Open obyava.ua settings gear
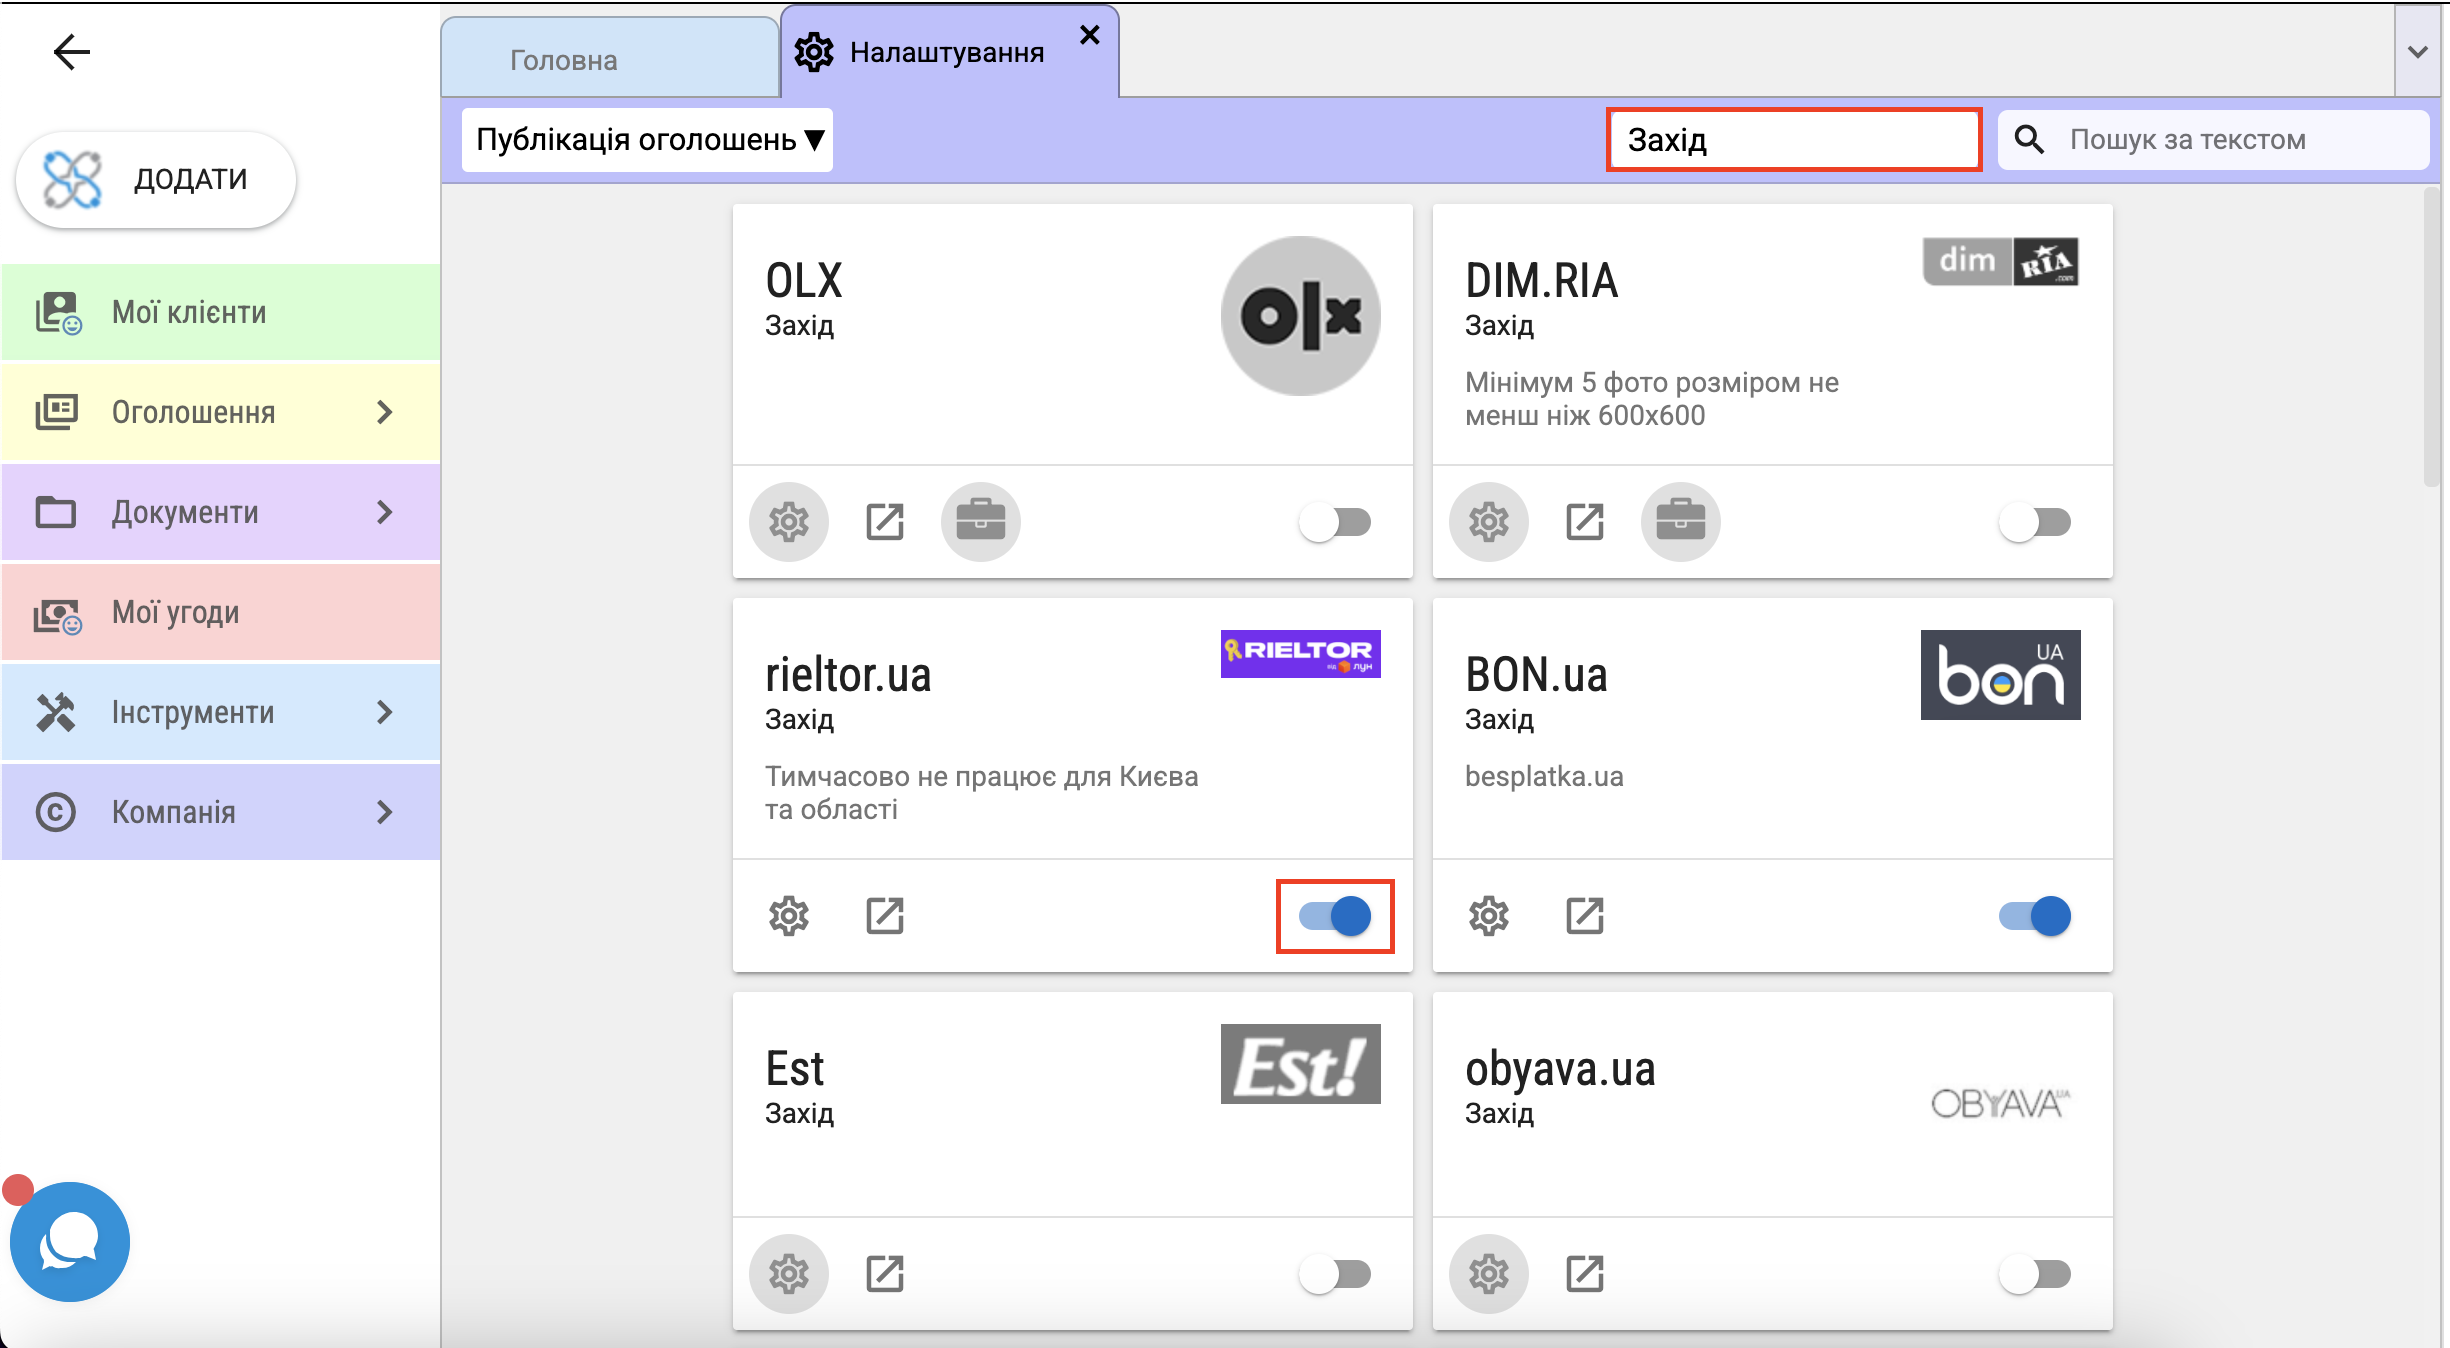 coord(1489,1274)
